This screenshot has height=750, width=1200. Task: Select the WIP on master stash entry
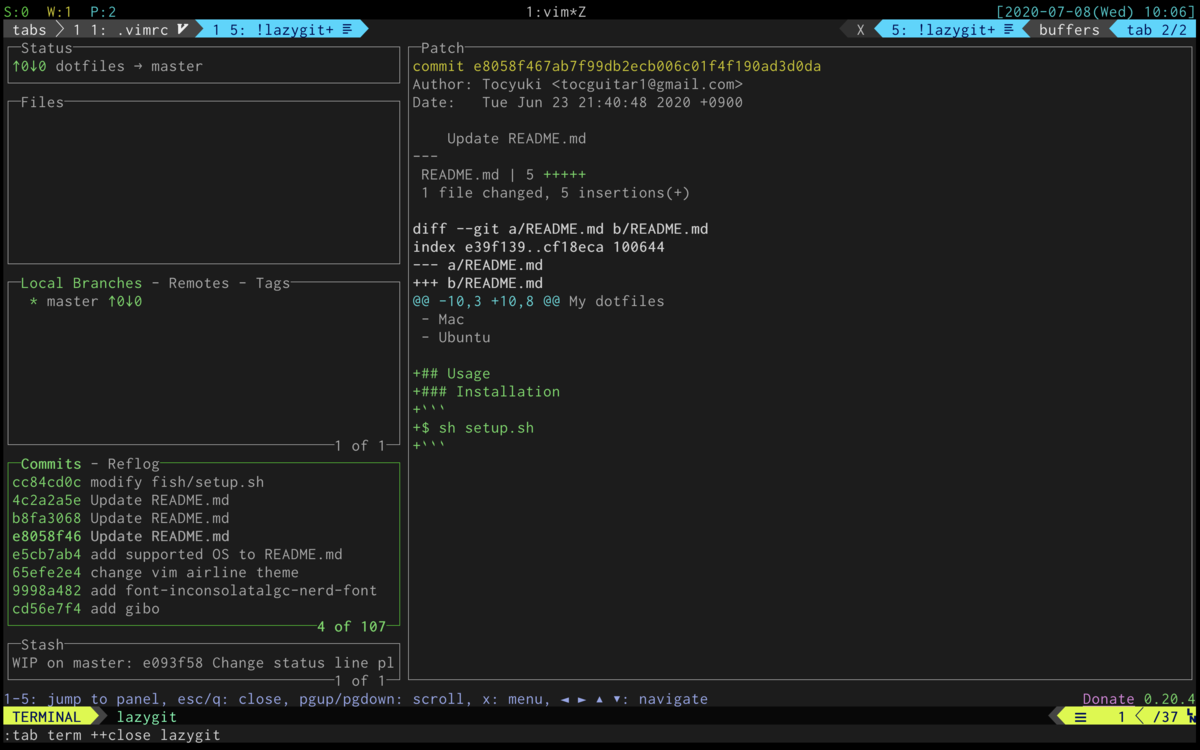click(x=204, y=662)
